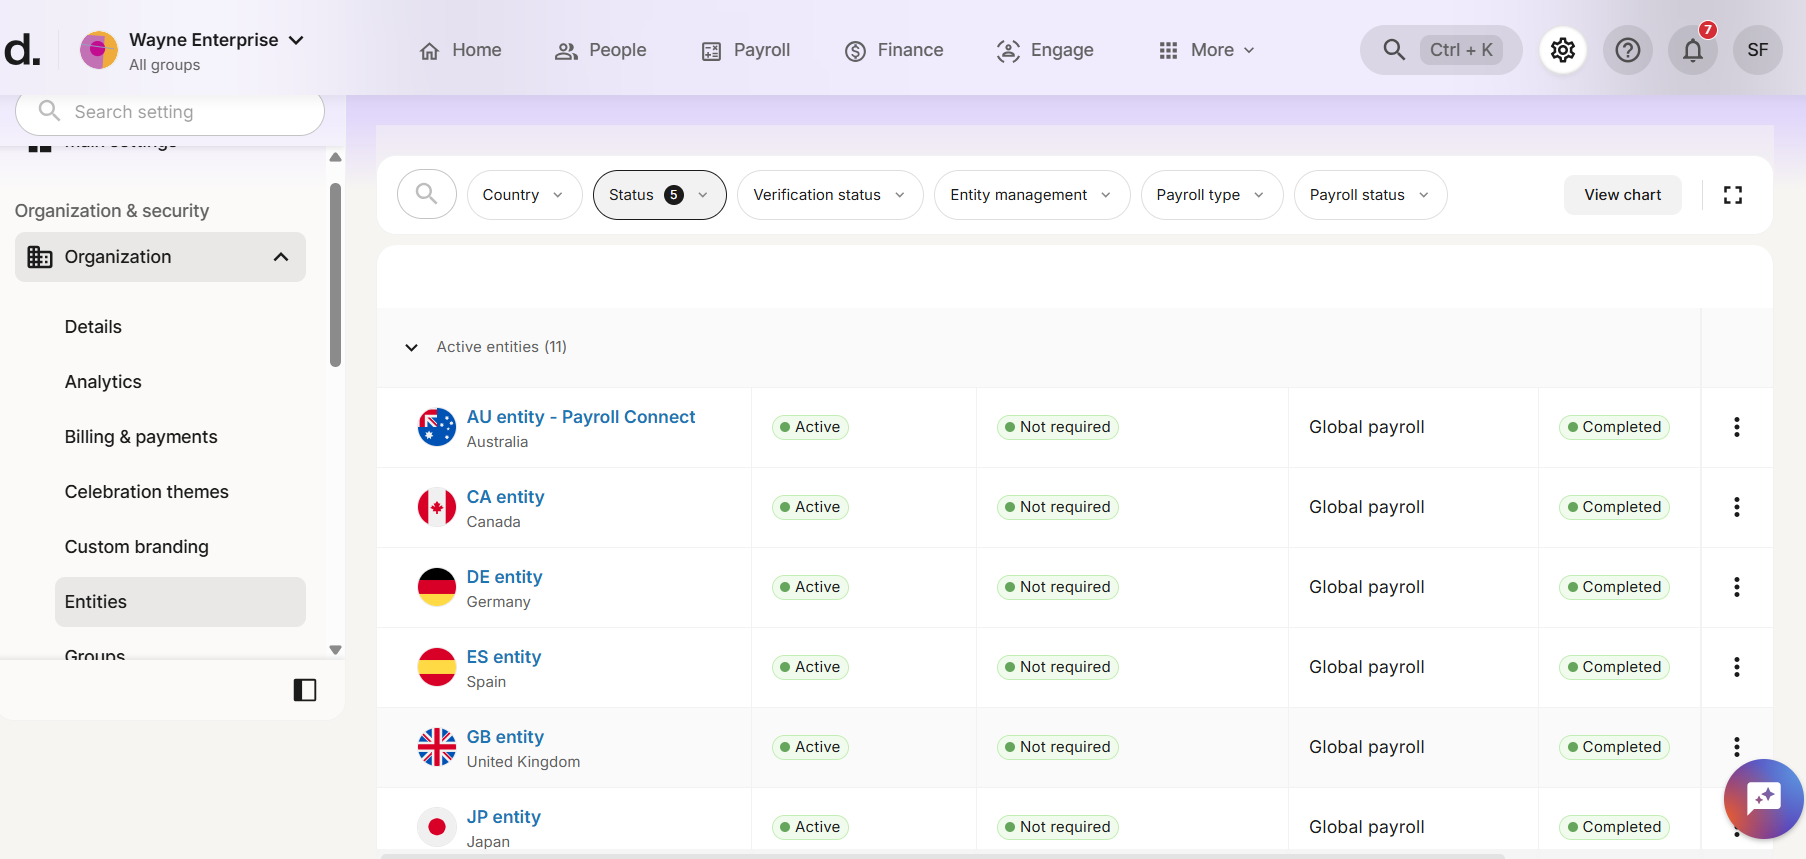Open the notifications bell

tap(1692, 50)
